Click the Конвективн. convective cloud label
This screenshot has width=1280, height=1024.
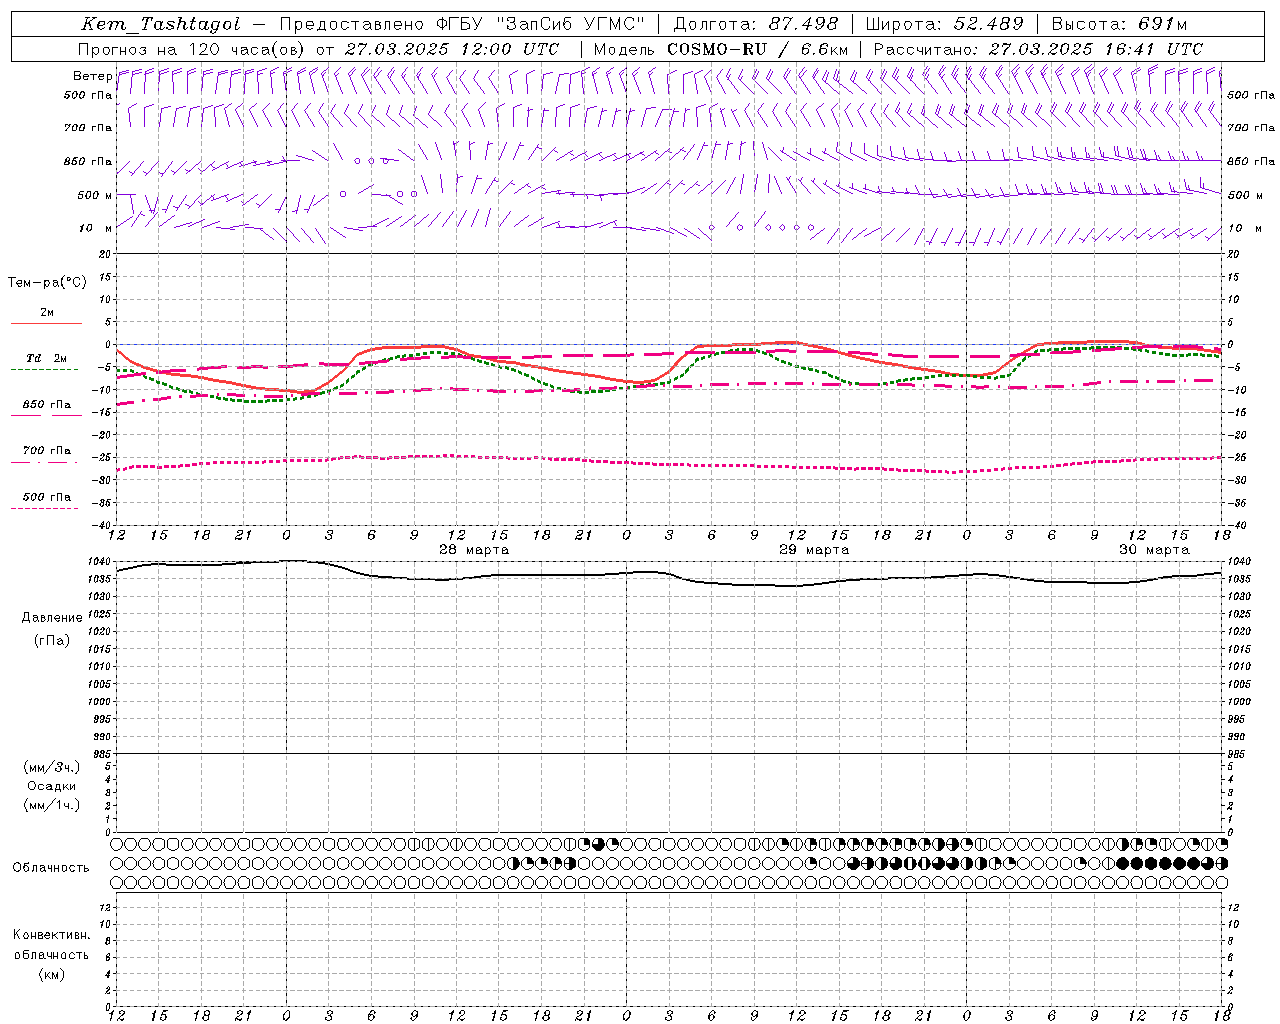click(51, 935)
